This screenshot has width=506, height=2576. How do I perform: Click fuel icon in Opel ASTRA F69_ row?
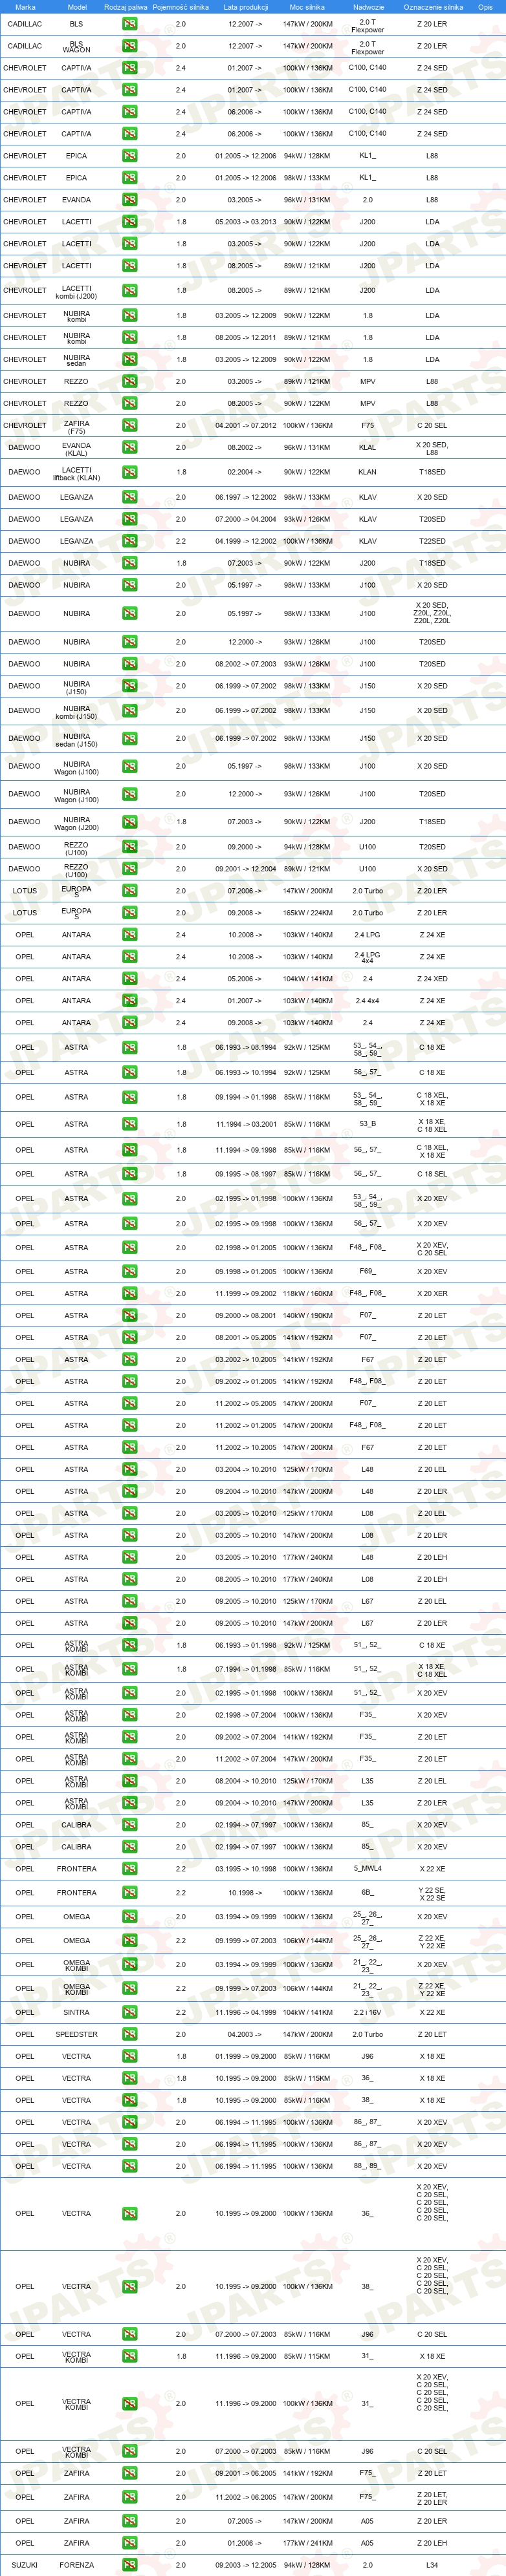click(130, 1272)
